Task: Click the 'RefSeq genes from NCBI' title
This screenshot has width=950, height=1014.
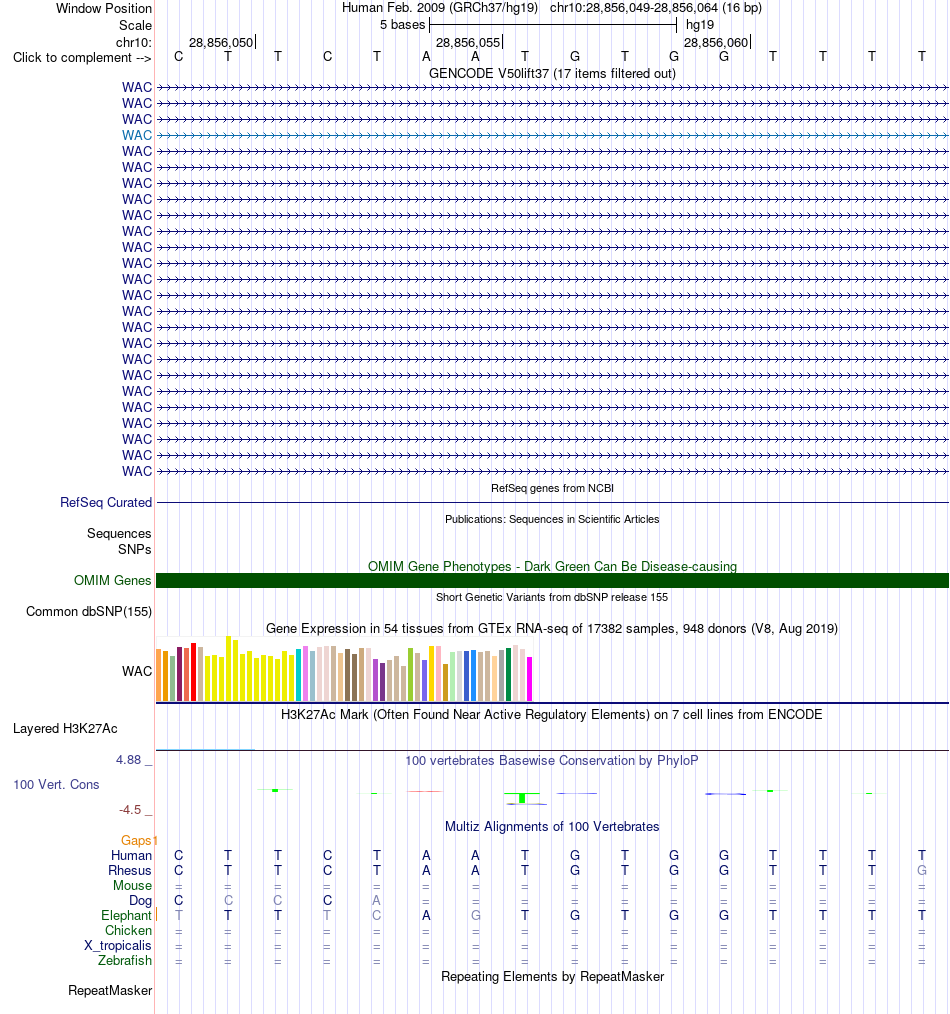Action: click(x=552, y=488)
